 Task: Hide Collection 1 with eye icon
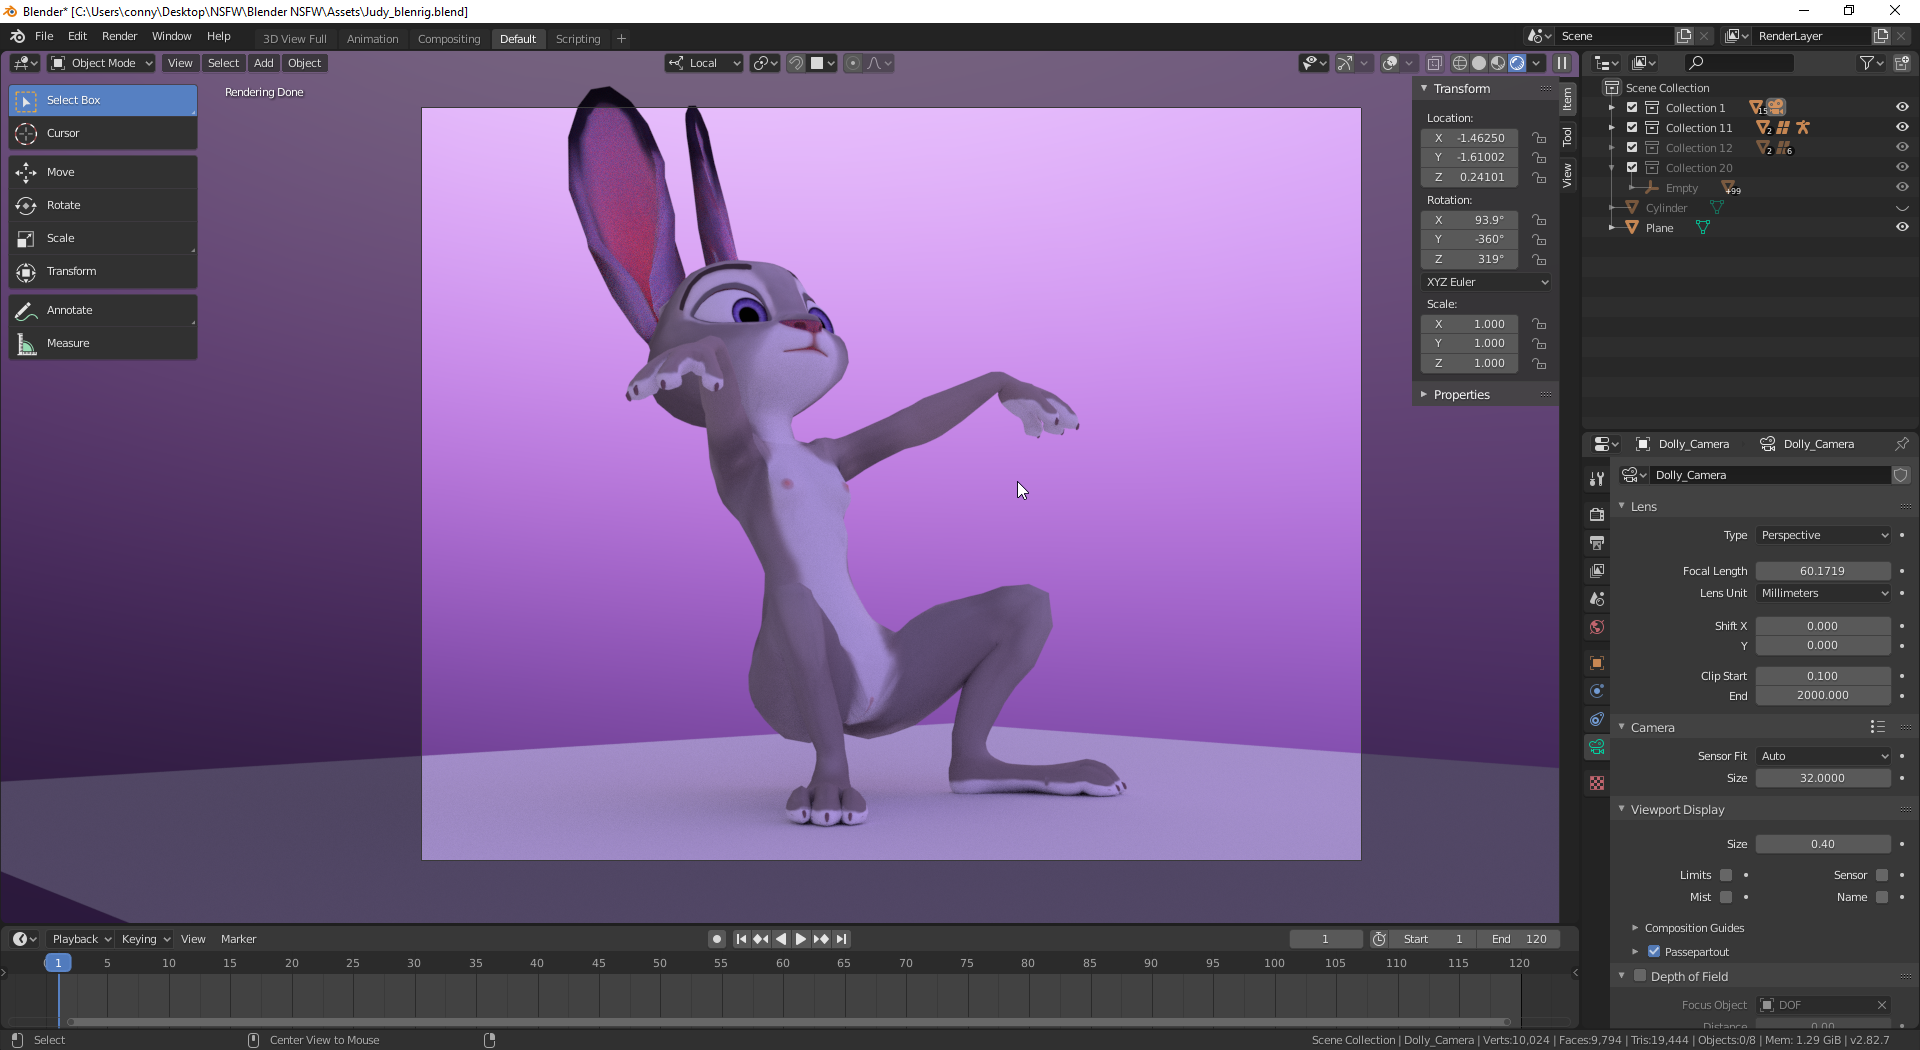point(1902,107)
